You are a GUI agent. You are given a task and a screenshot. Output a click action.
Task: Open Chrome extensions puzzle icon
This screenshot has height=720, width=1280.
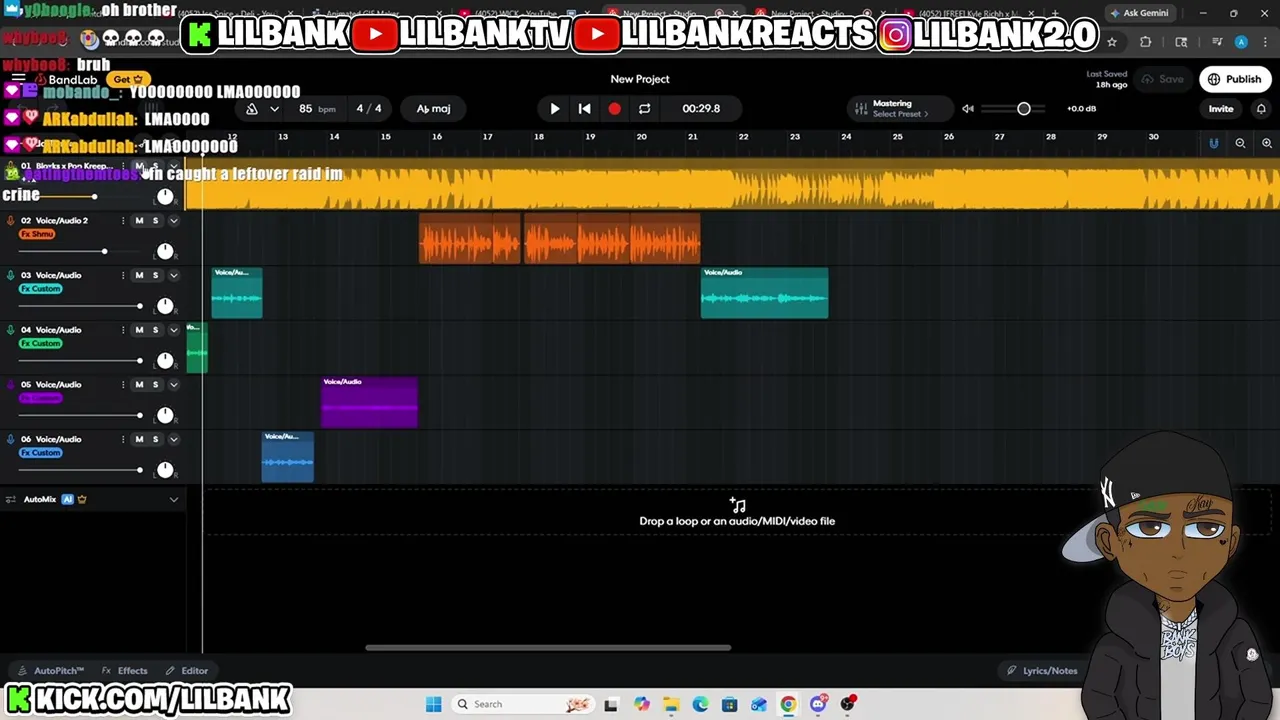[x=1146, y=42]
